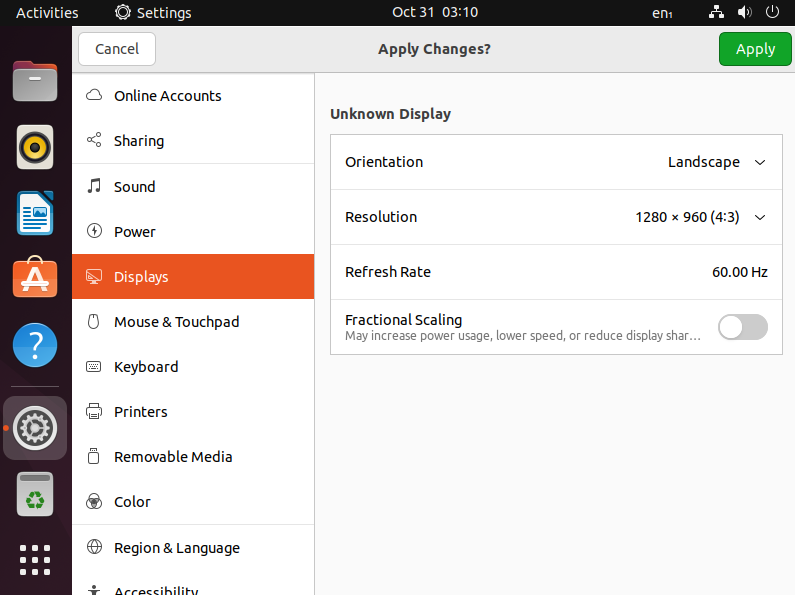Viewport: 795px width, 595px height.
Task: Select Mouse & Touchpad panel
Action: (193, 322)
